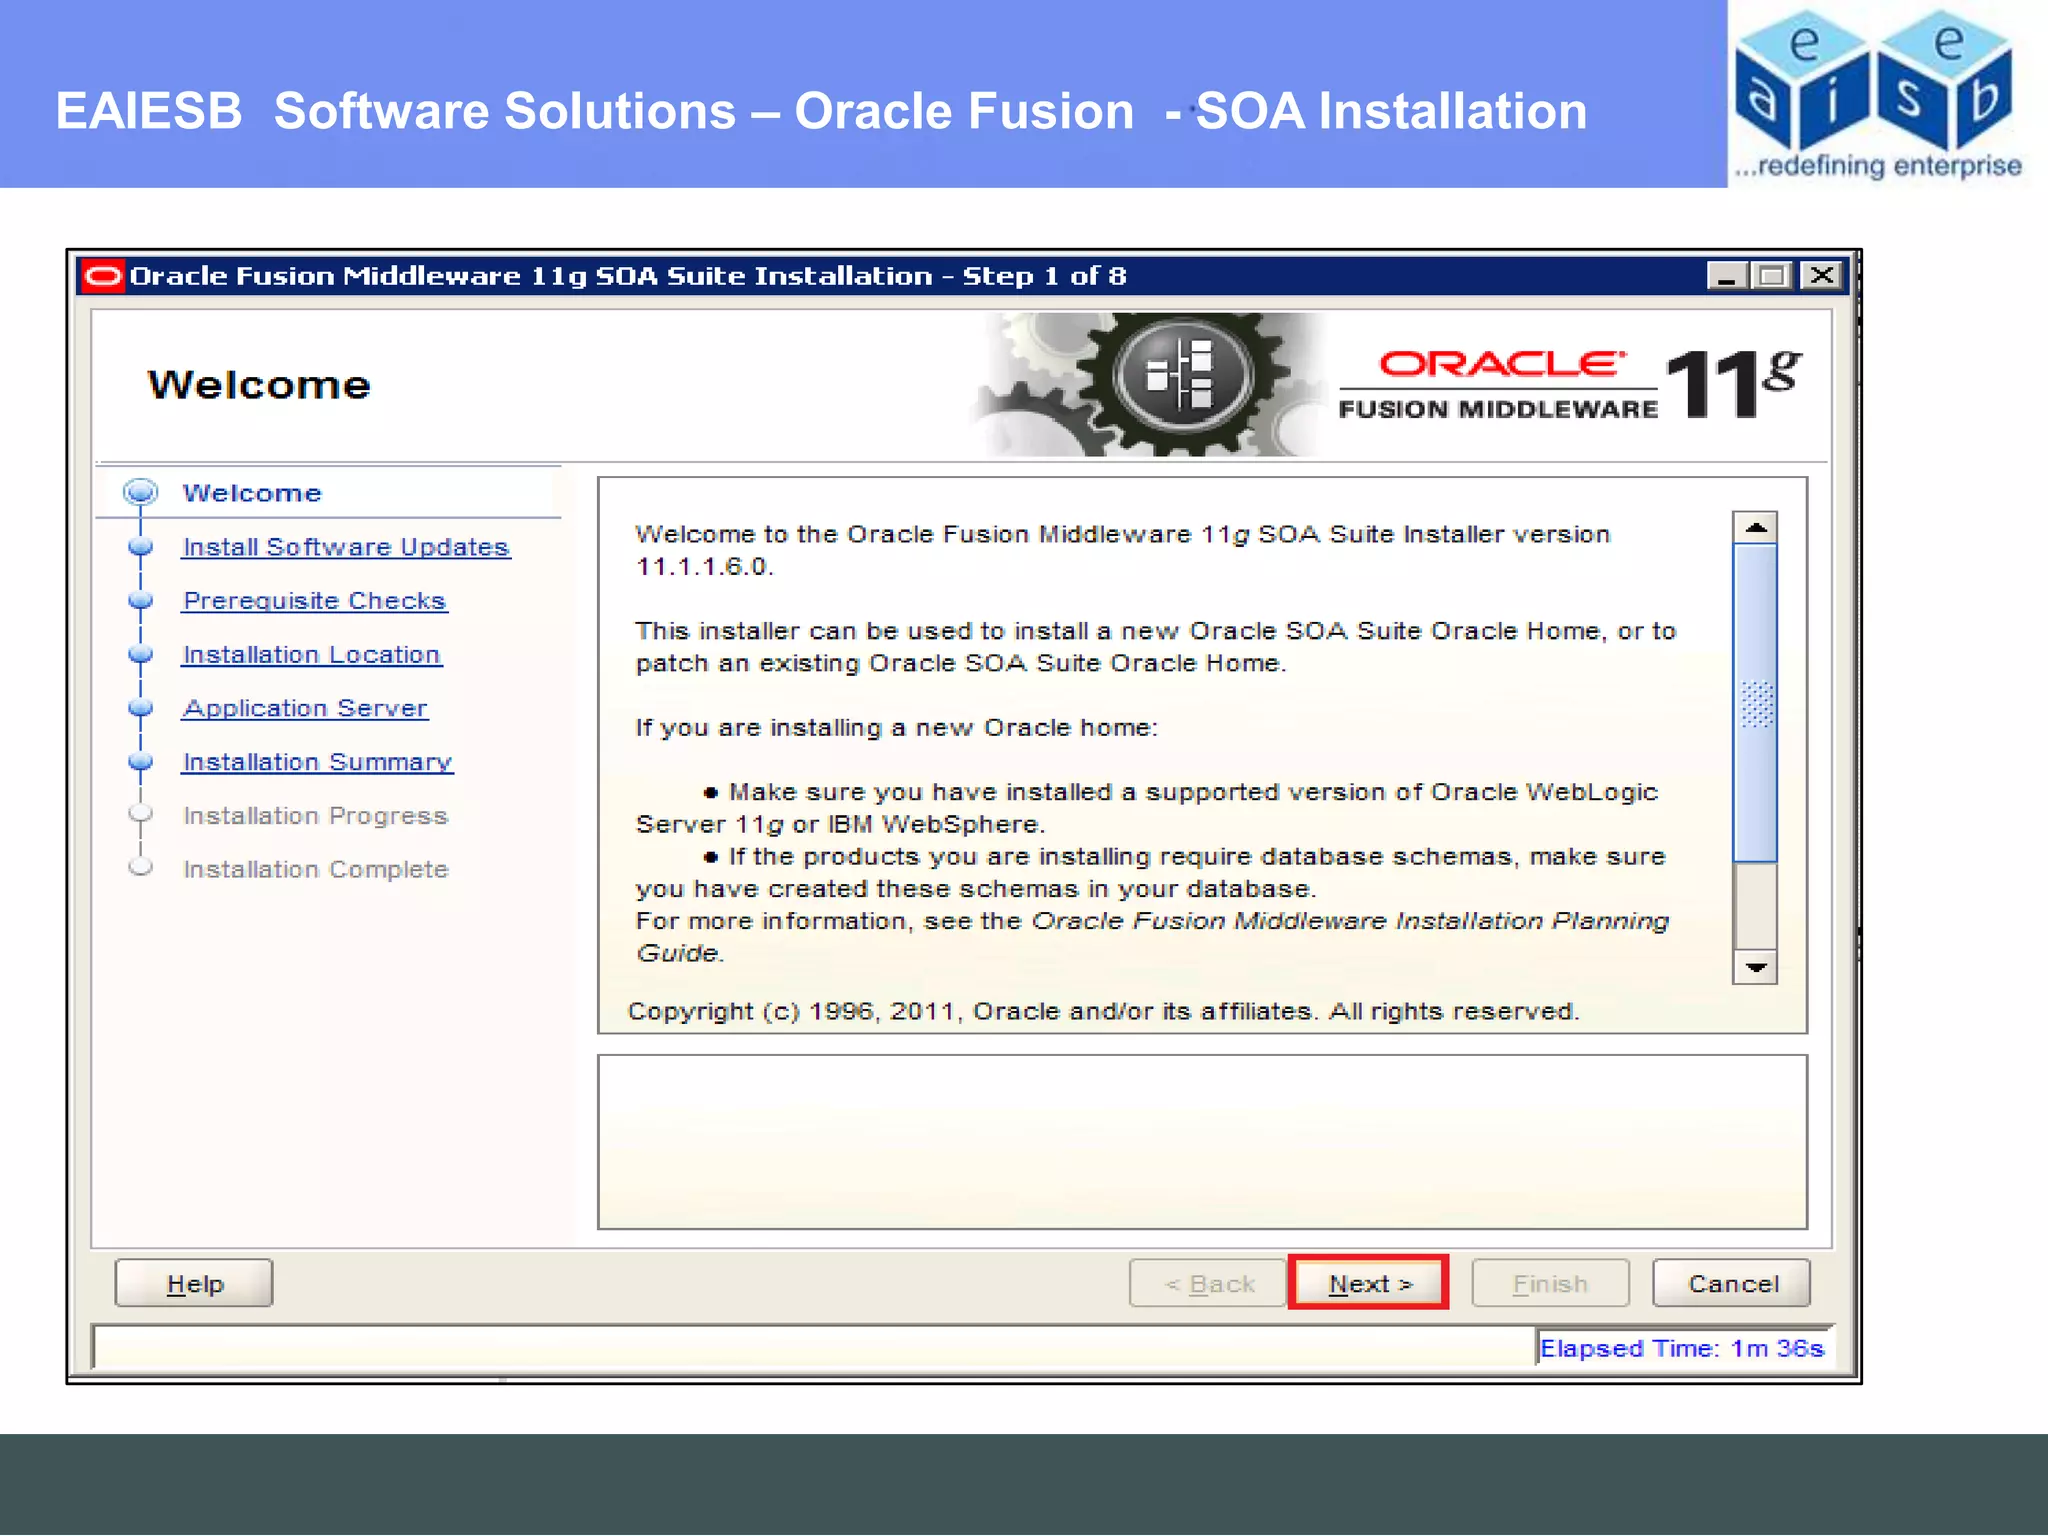Click the EAIESB cube logo
Screen dimensions: 2048x1536
[x=1876, y=93]
